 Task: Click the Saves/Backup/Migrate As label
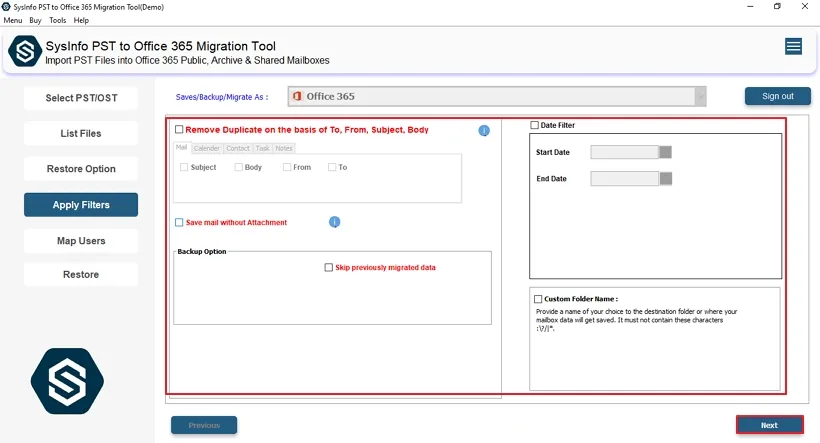click(222, 97)
